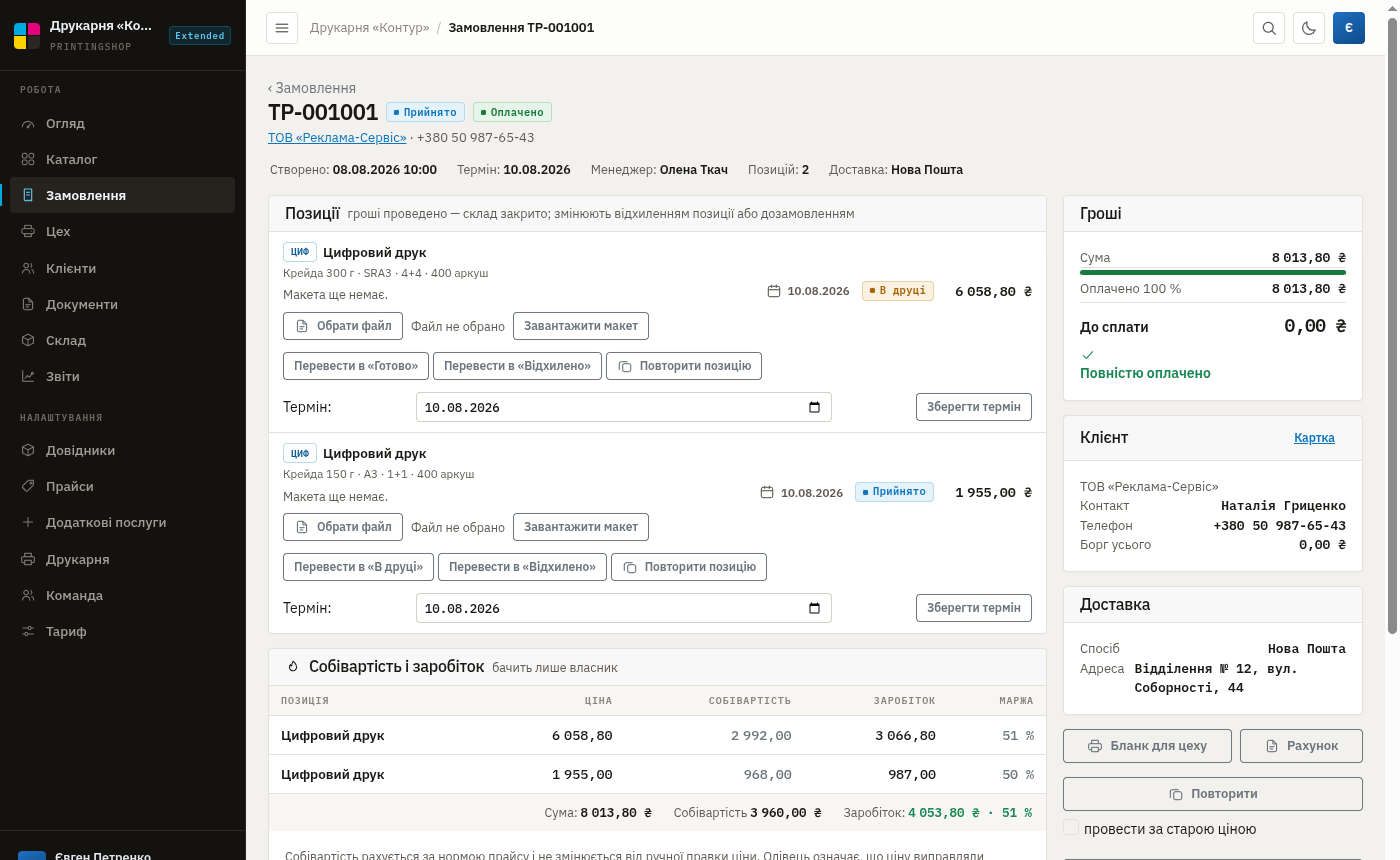This screenshot has width=1400, height=860.
Task: Toggle dark mode with the moon icon
Action: click(x=1309, y=28)
